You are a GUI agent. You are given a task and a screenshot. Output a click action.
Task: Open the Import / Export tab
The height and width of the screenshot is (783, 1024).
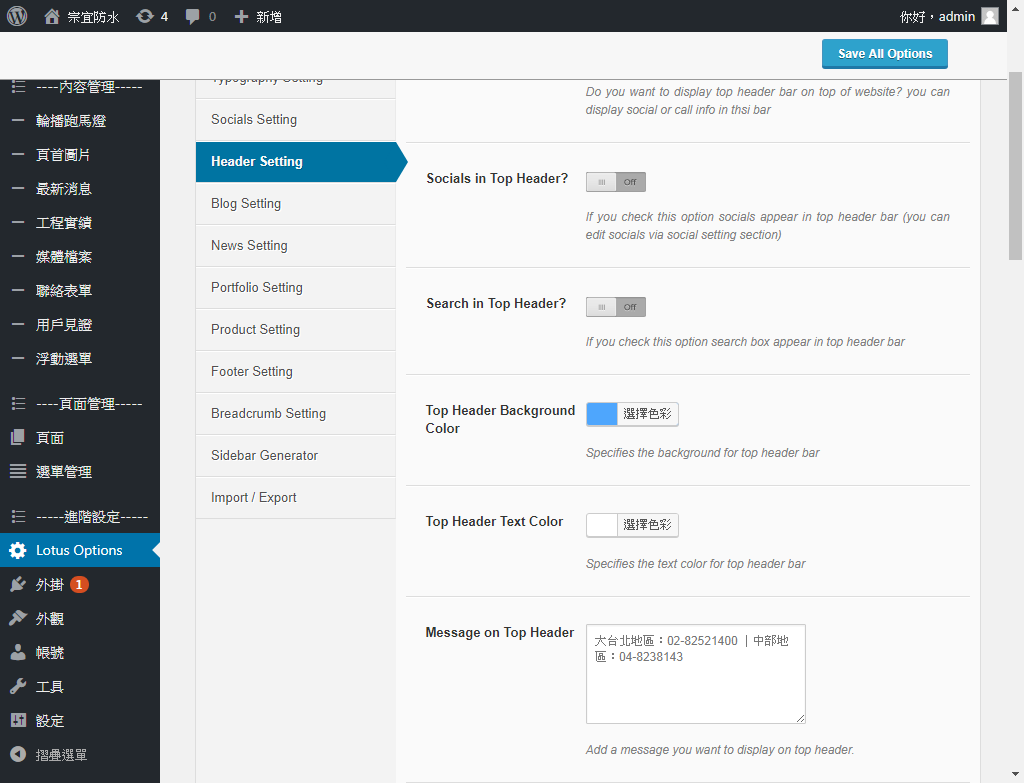pyautogui.click(x=295, y=498)
